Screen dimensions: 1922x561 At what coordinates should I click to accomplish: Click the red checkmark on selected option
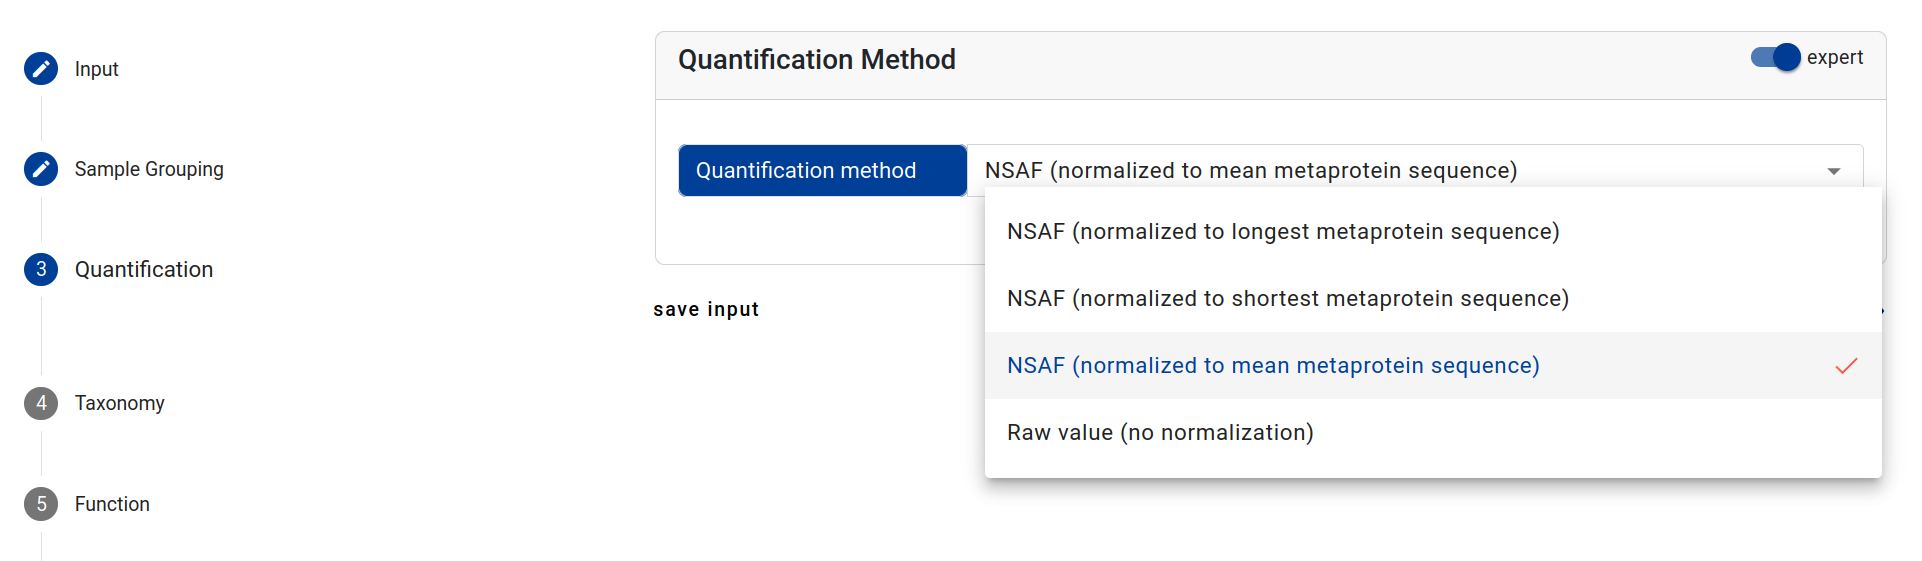(1846, 366)
